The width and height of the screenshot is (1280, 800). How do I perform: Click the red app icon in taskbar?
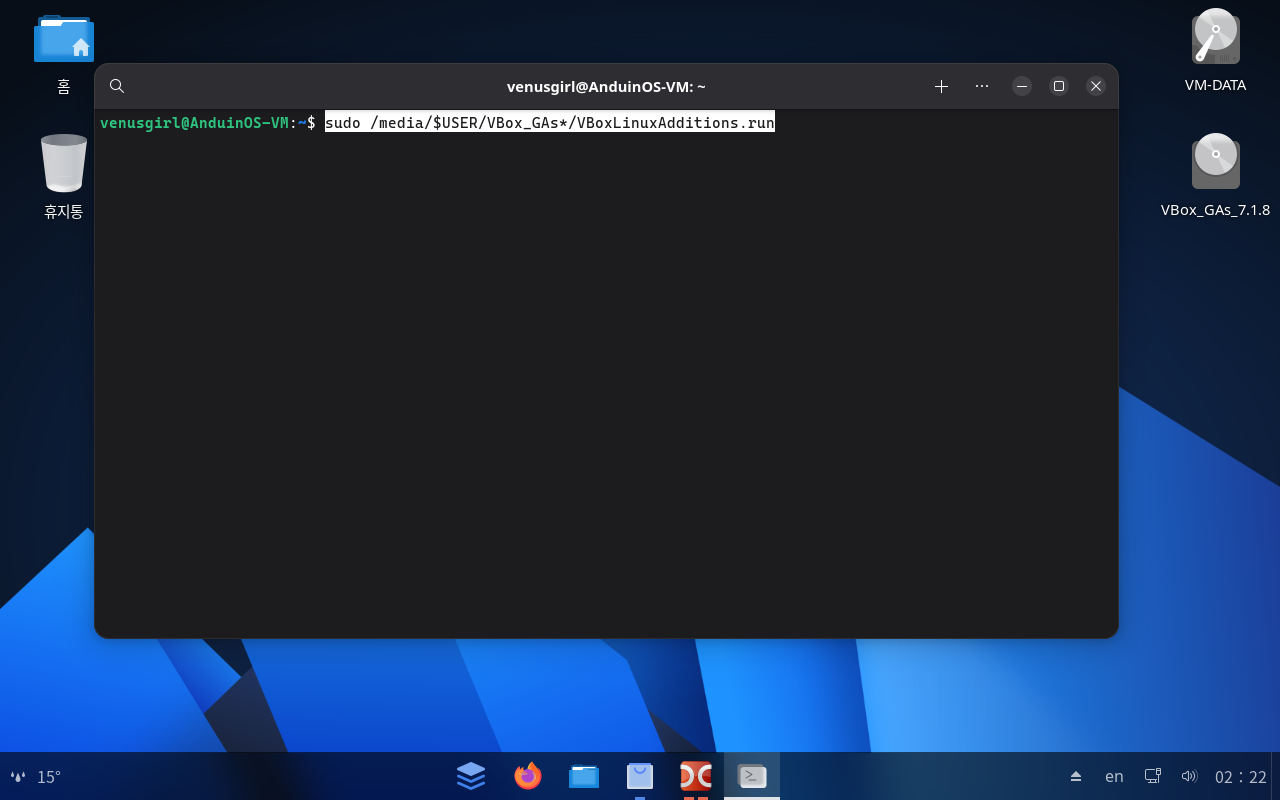[696, 776]
